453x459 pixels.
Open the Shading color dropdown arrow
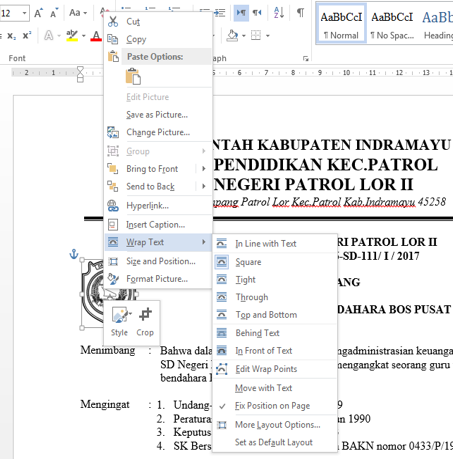(244, 36)
